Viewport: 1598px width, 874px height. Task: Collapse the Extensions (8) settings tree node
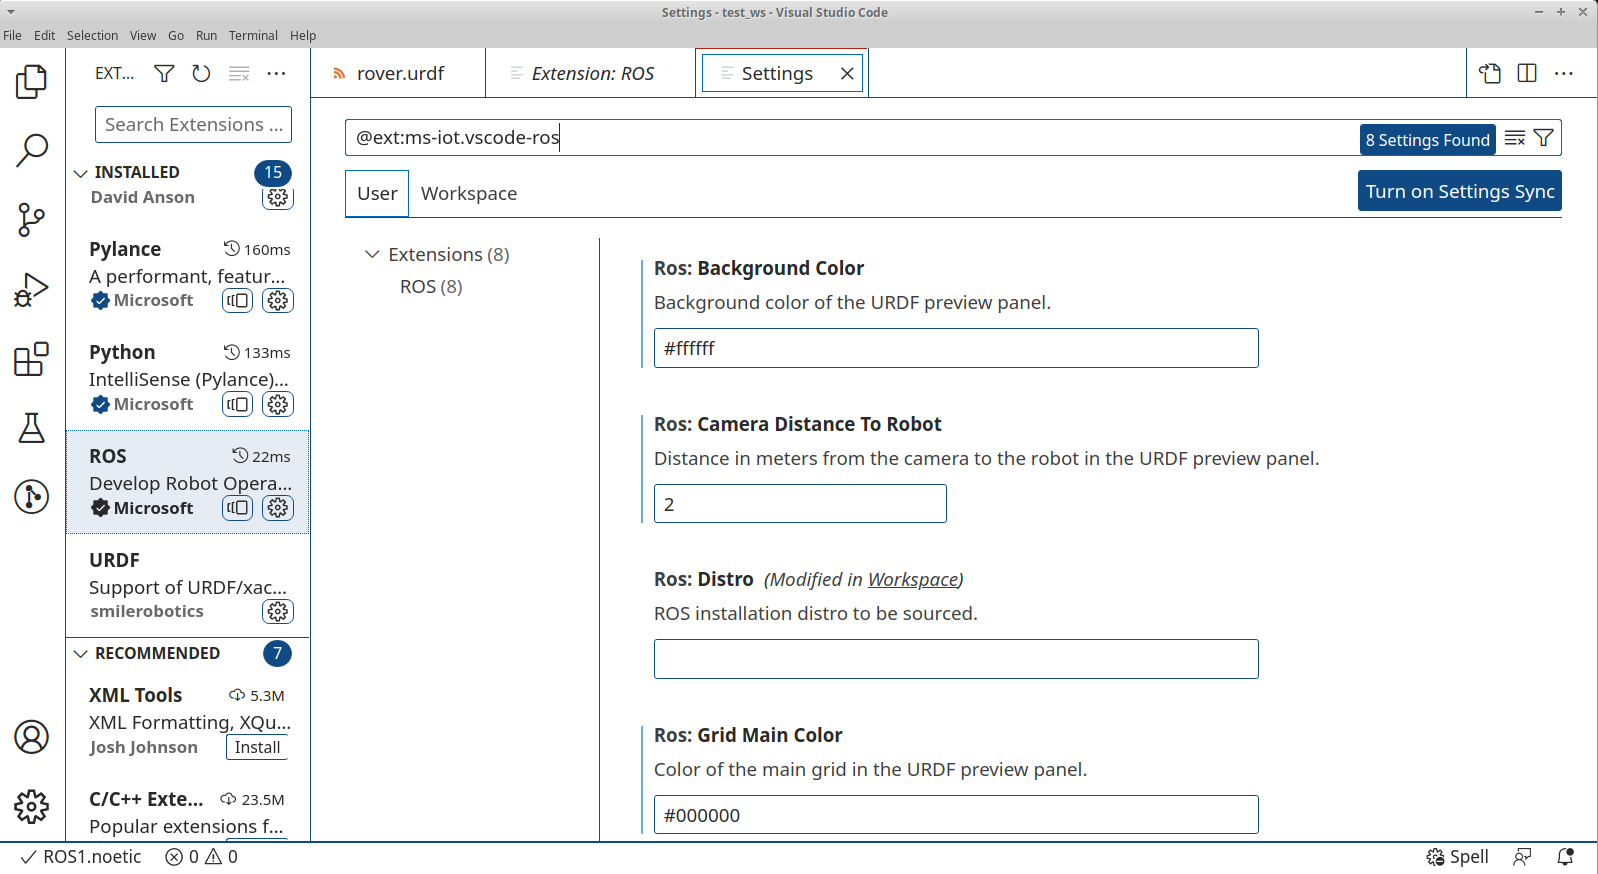[x=372, y=254]
